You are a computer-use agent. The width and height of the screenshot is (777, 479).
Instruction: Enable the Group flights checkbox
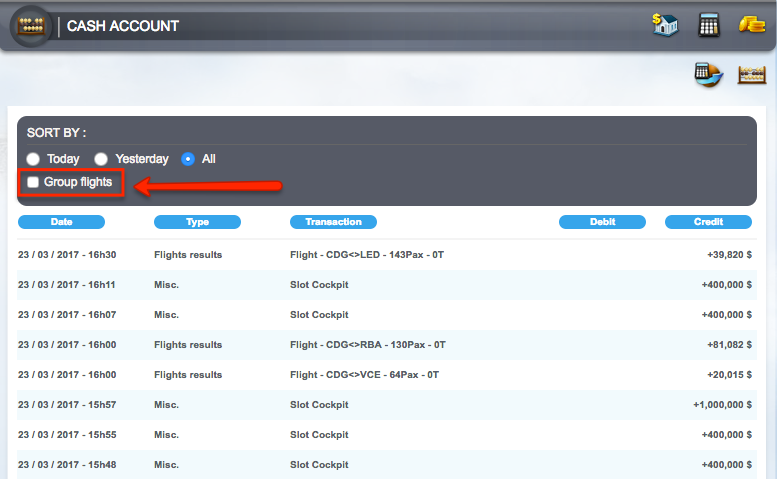[x=33, y=182]
